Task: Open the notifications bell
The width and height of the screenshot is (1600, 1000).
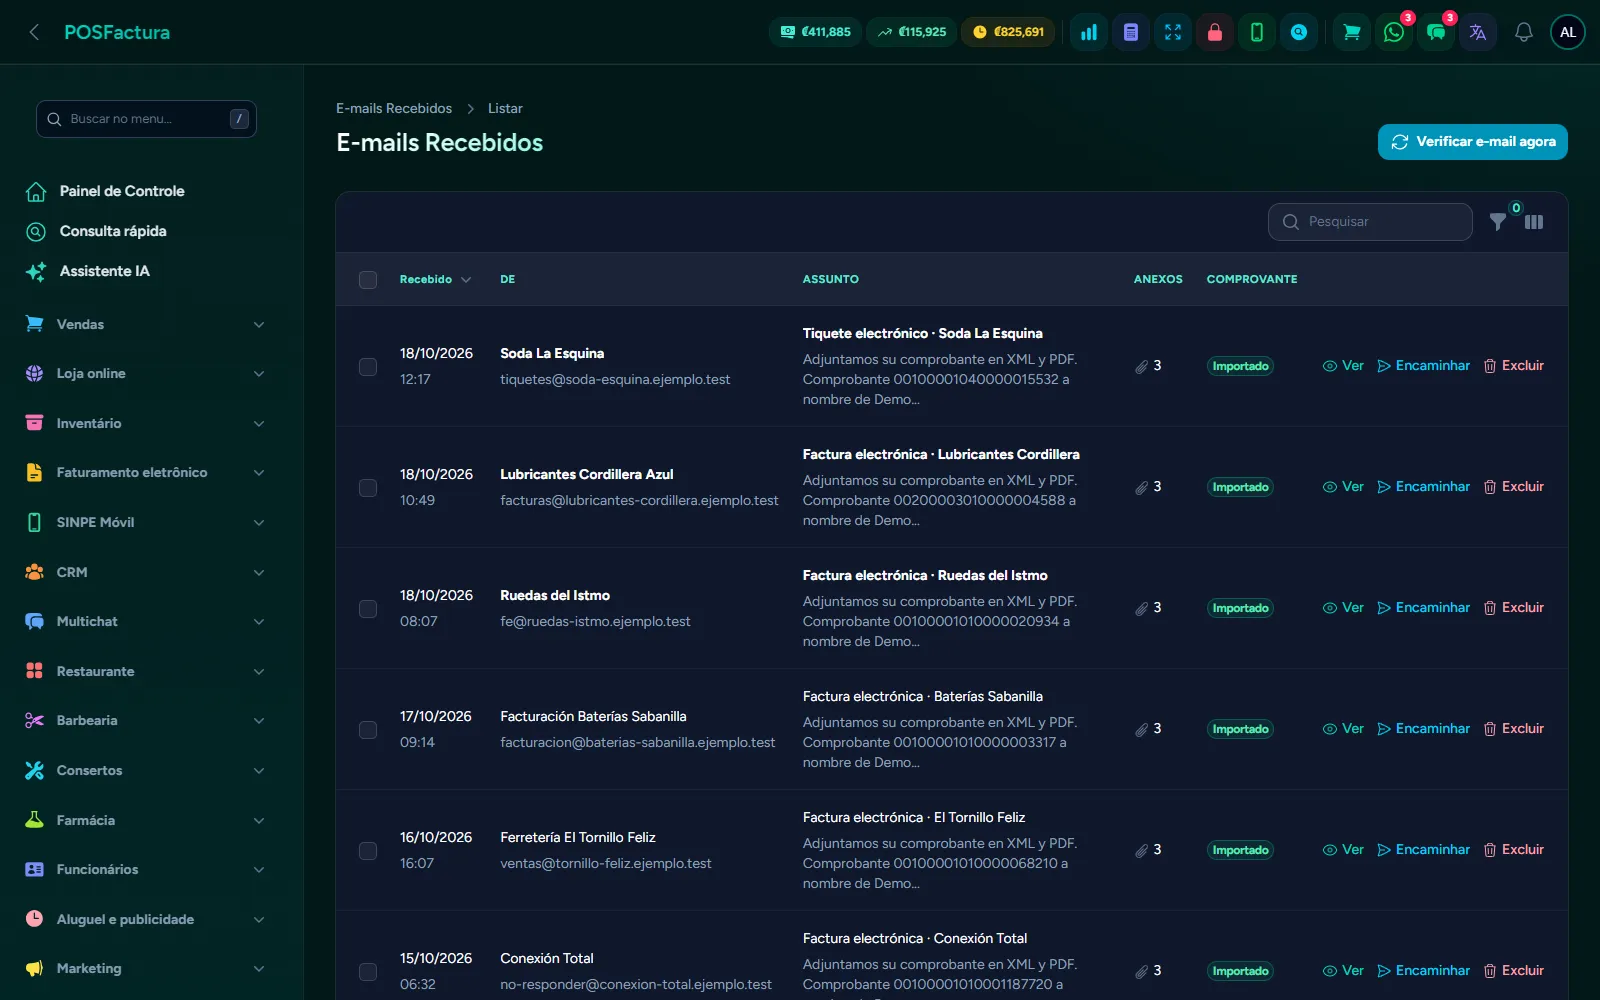Action: click(x=1523, y=32)
